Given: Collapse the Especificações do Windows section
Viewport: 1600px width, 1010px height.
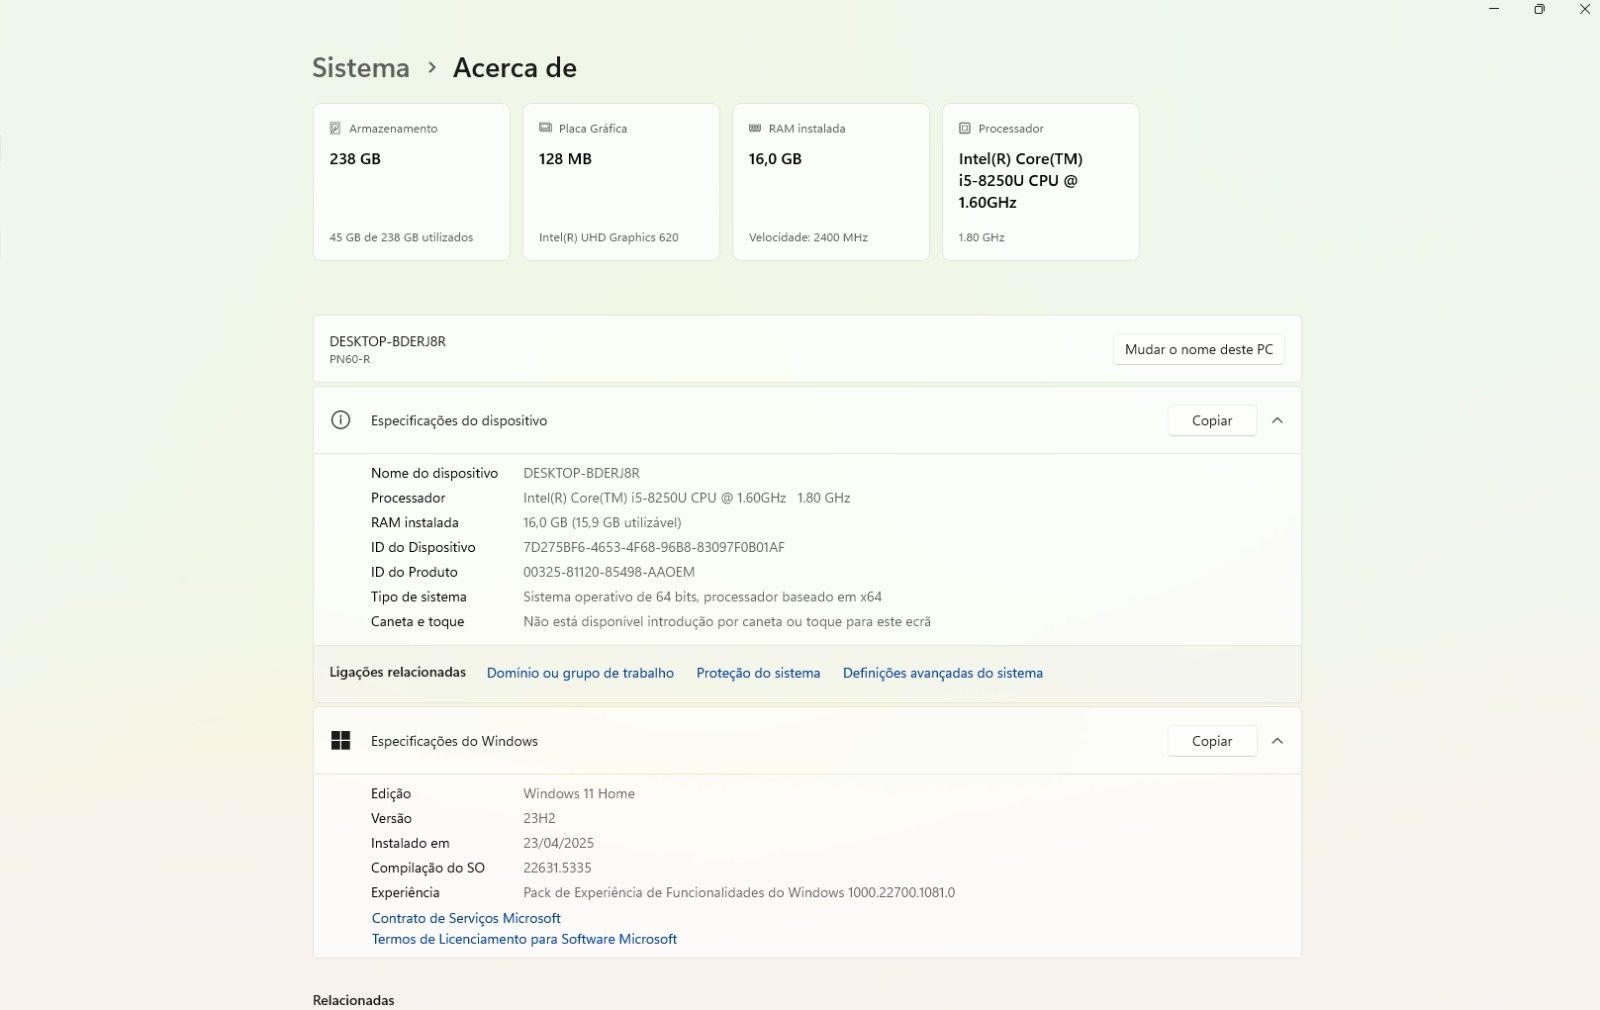Looking at the screenshot, I should [1277, 741].
